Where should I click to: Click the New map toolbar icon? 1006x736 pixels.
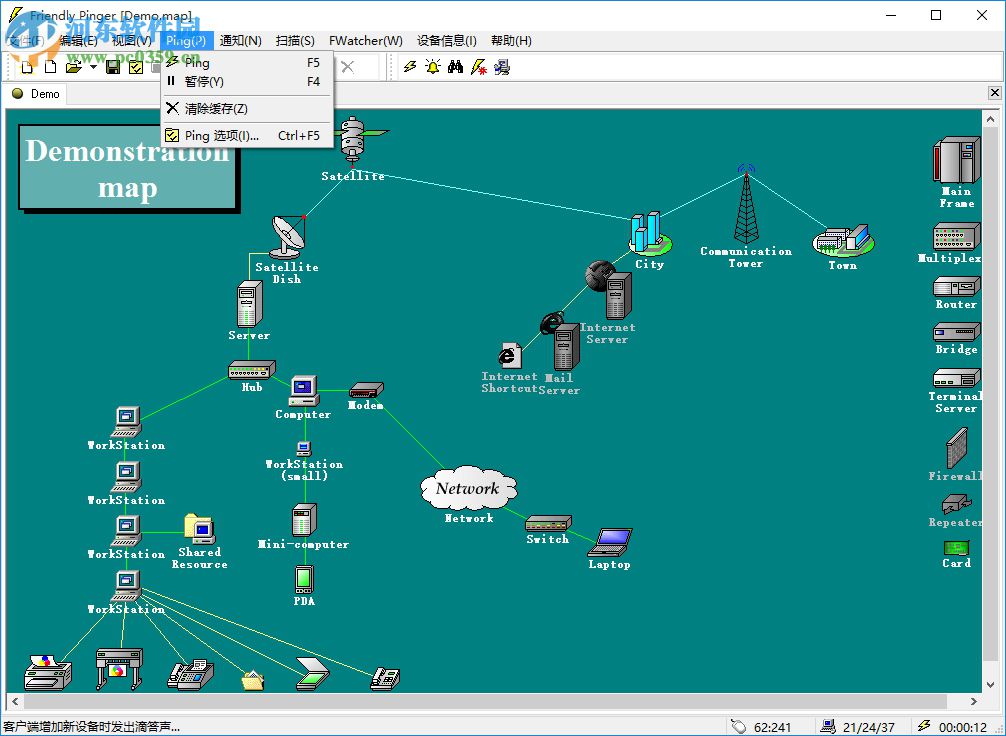pos(27,67)
